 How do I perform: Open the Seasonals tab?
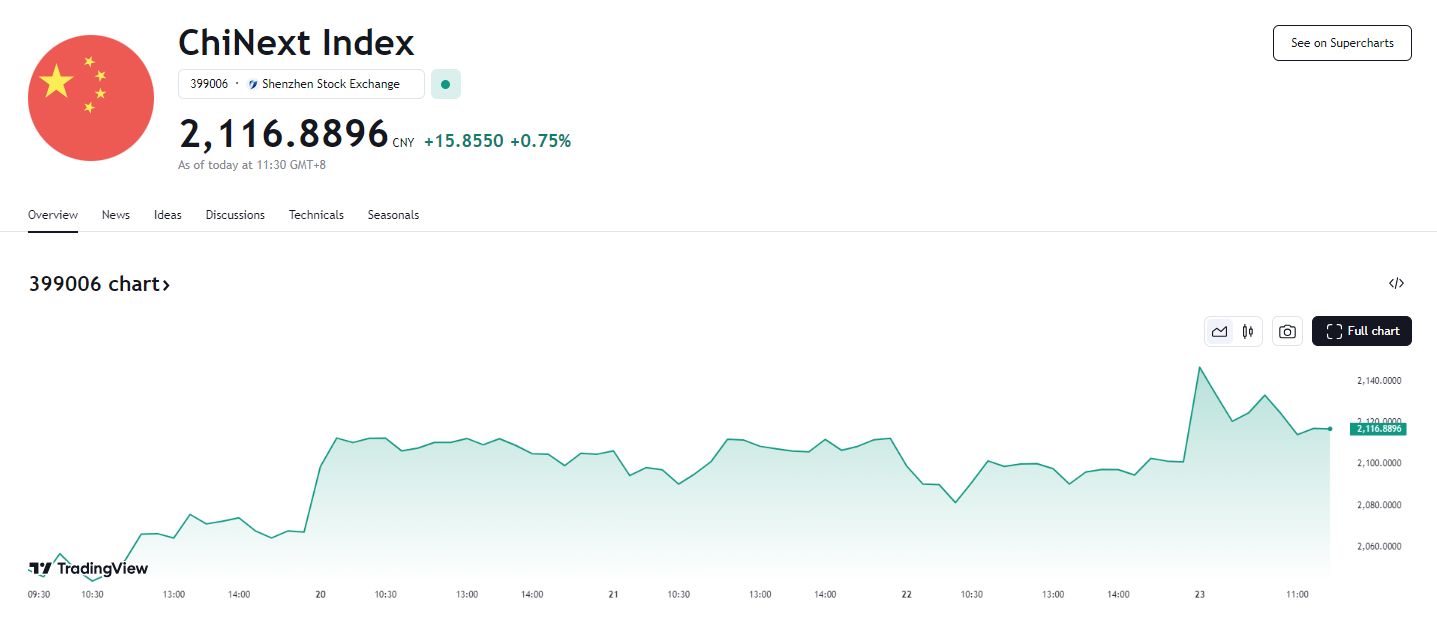393,215
